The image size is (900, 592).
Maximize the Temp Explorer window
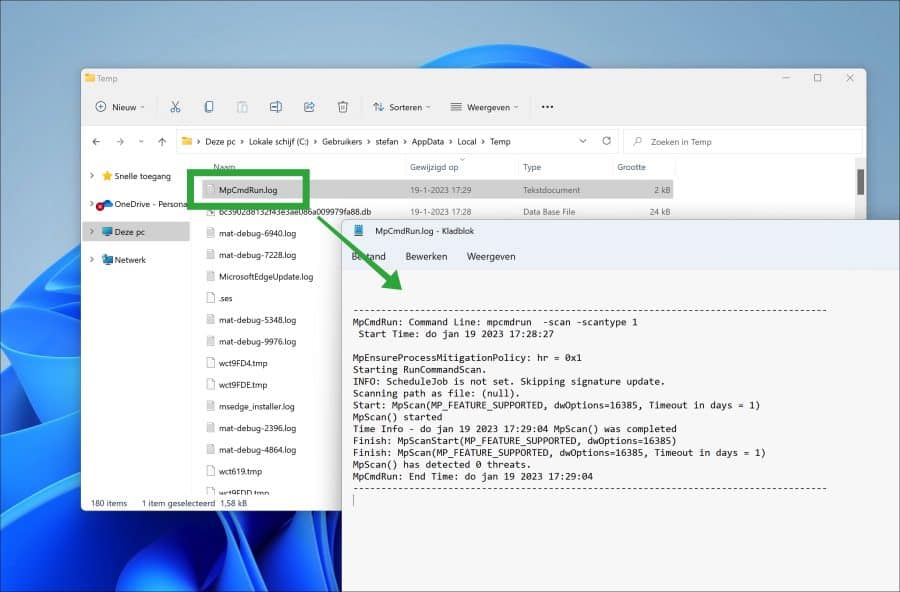(817, 78)
